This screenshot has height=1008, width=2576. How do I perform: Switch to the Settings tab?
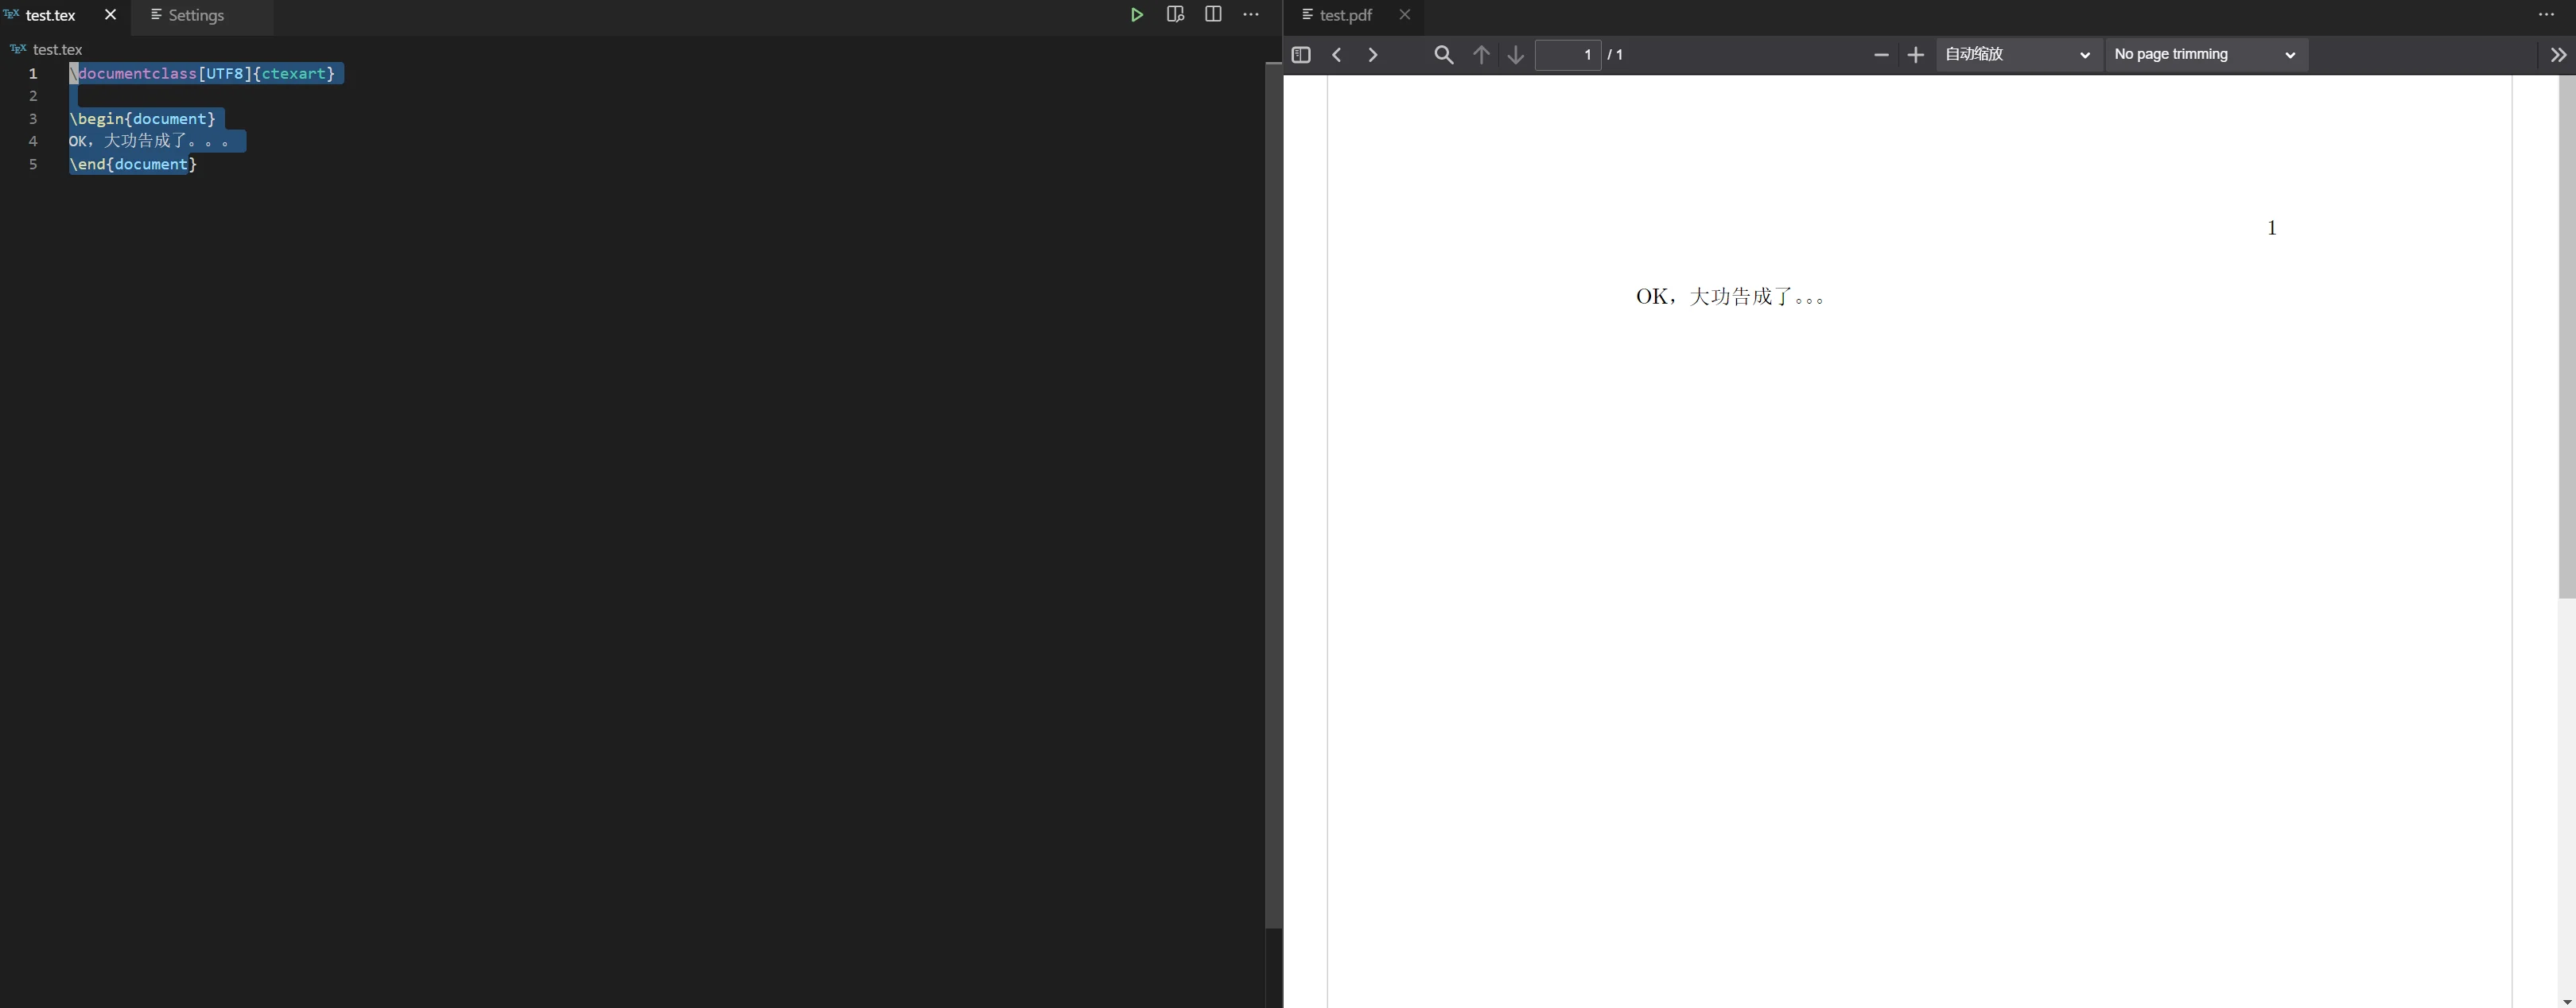[196, 16]
